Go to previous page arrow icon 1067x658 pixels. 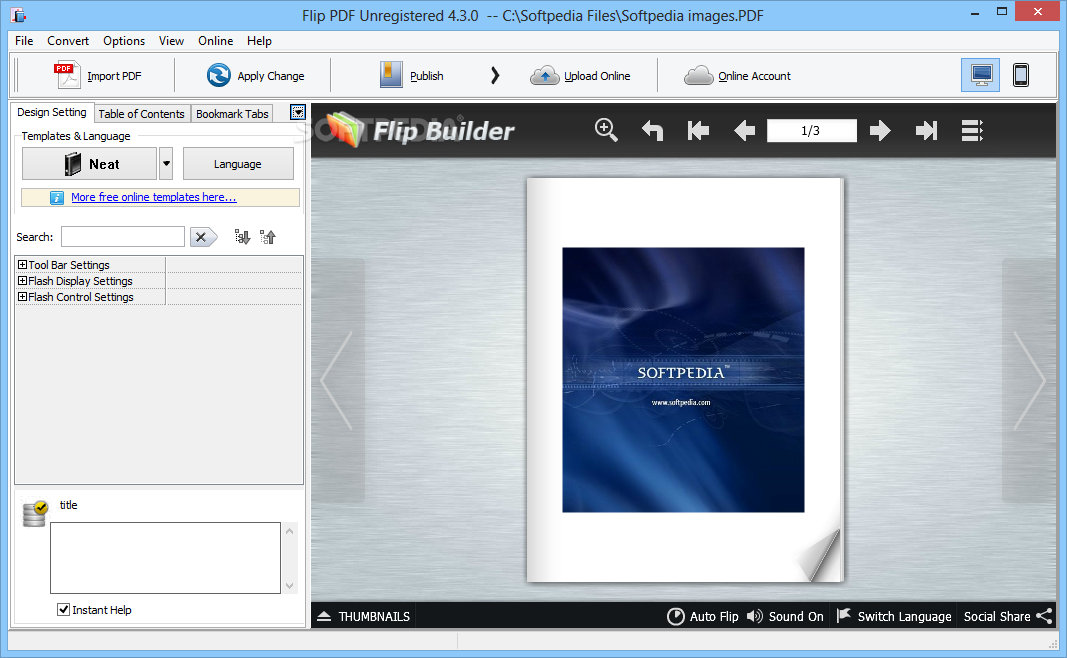744,130
